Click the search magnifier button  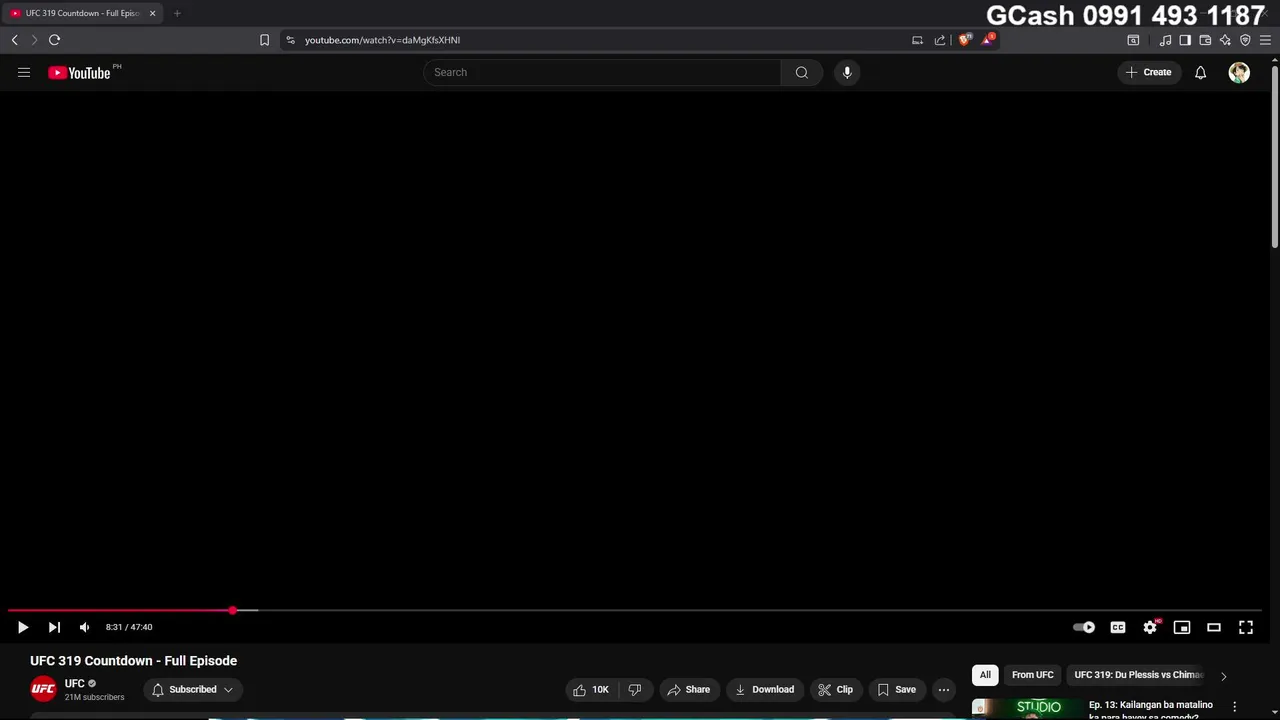(x=801, y=72)
